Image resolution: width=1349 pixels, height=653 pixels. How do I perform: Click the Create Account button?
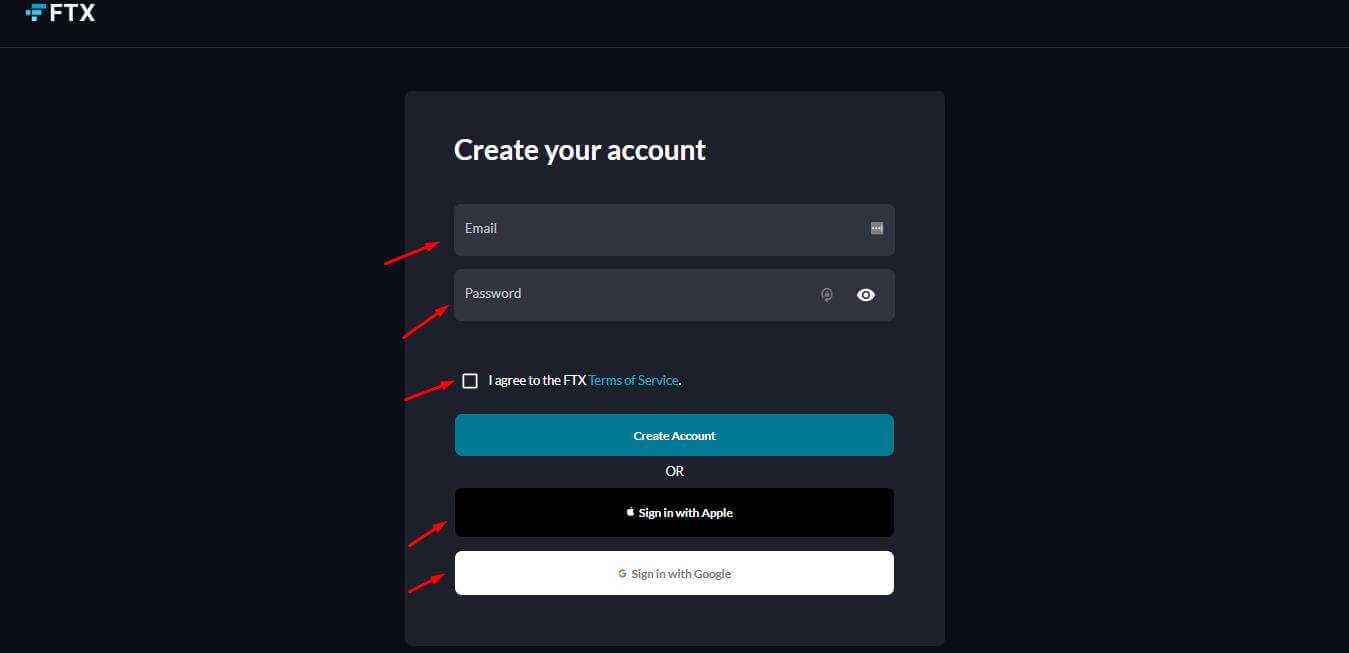tap(674, 435)
